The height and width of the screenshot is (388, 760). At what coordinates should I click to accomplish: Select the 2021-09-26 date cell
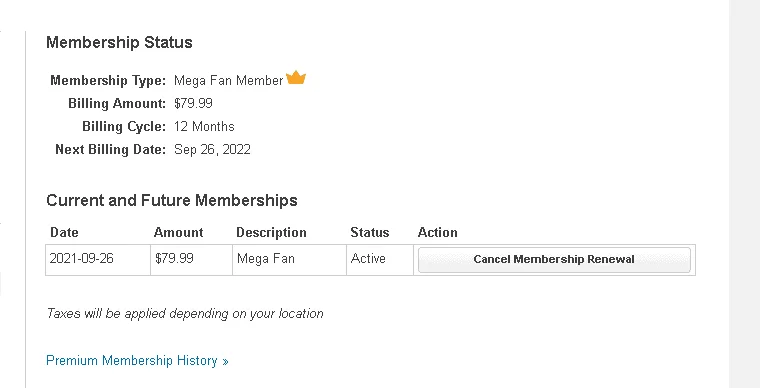pyautogui.click(x=98, y=260)
